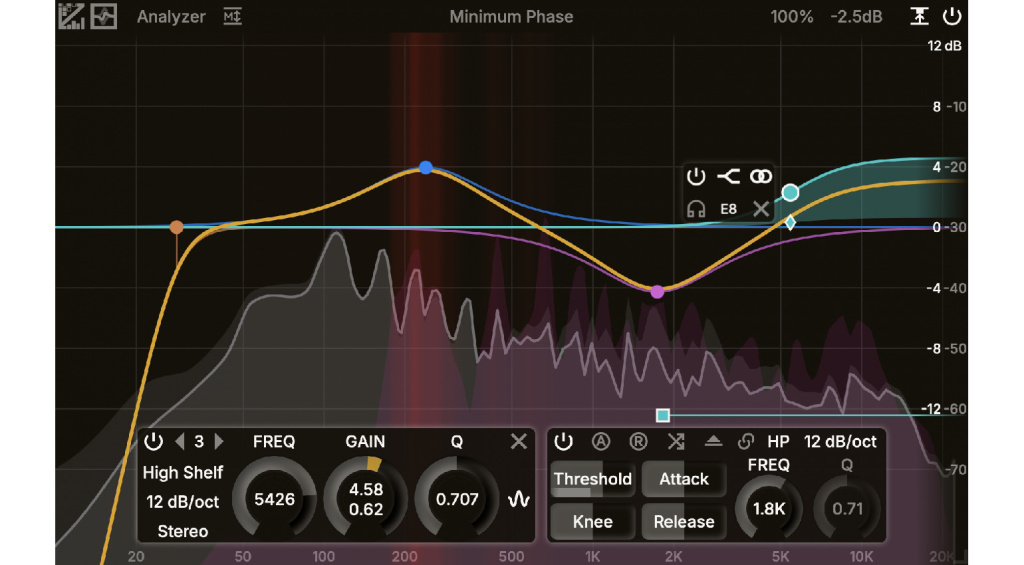Click the split band icon in popup
Screen dimensions: 1024x565
point(728,176)
